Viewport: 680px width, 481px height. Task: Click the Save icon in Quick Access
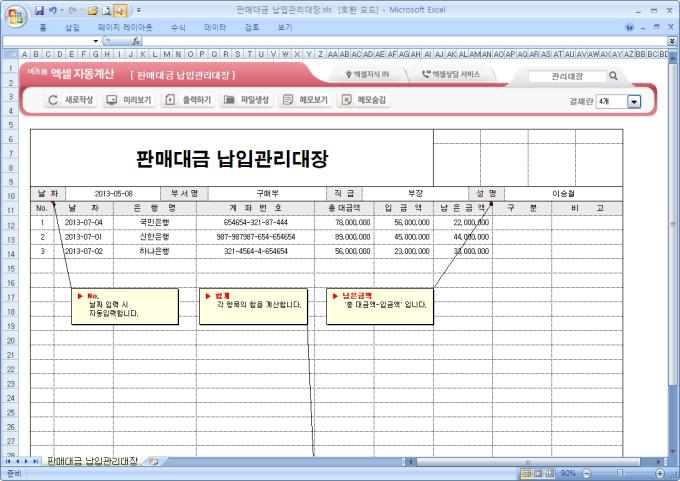coord(39,10)
